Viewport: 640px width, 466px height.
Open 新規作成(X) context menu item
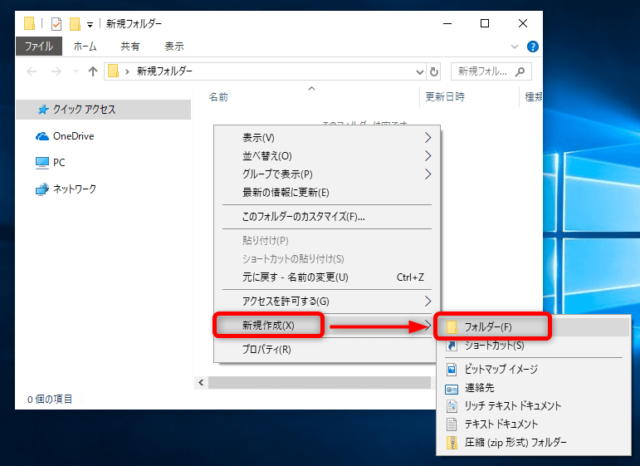click(x=327, y=325)
